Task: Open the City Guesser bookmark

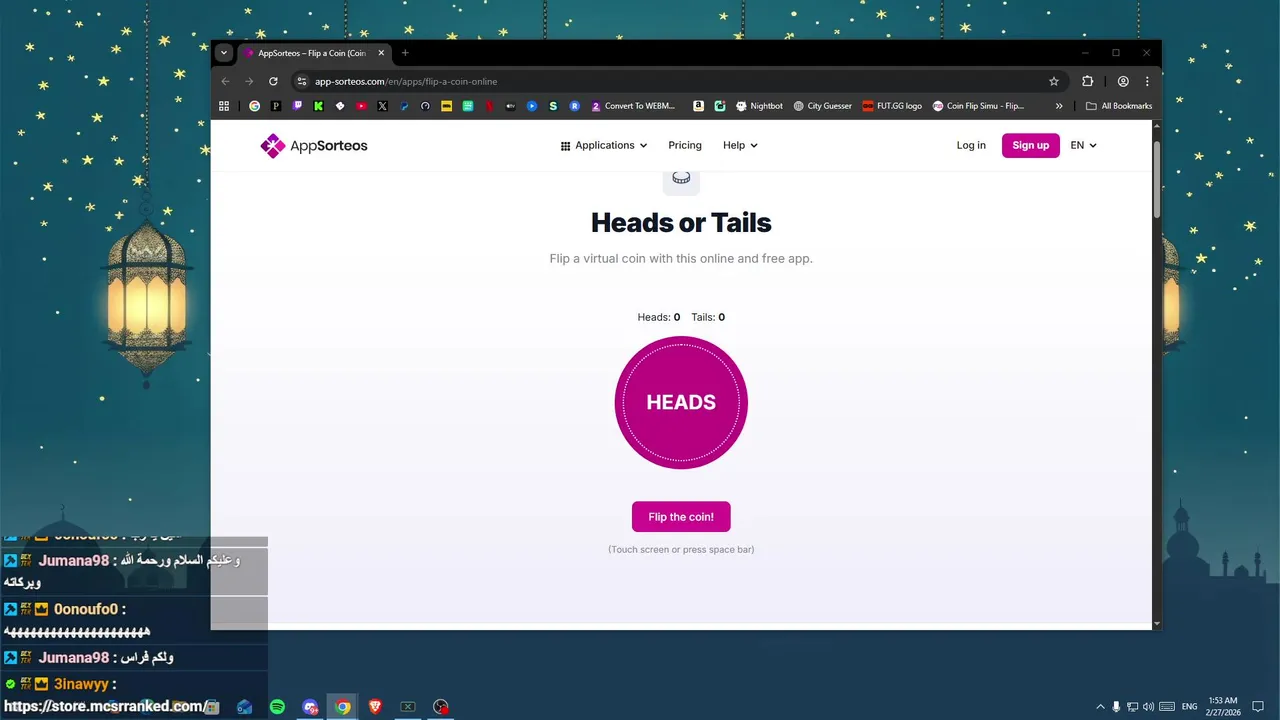Action: tap(822, 105)
